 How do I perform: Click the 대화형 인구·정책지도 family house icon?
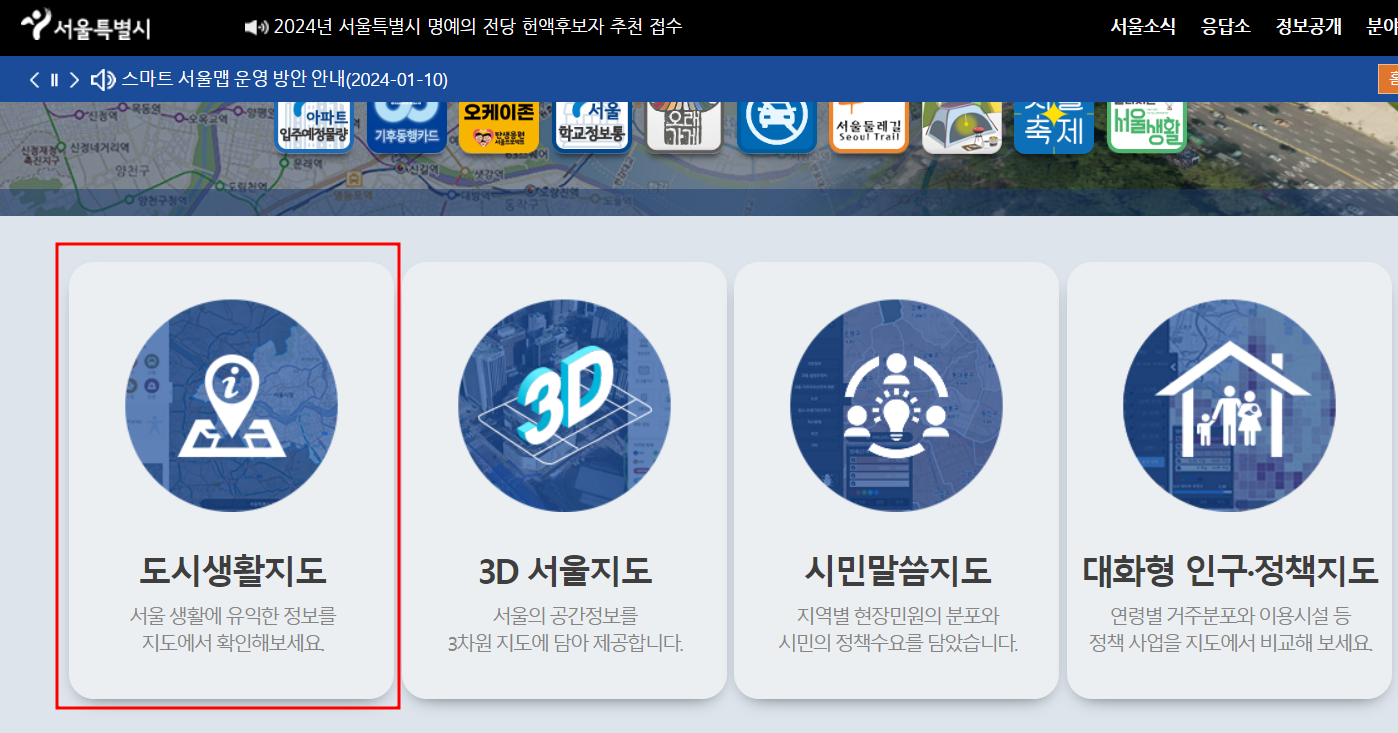tap(1229, 406)
